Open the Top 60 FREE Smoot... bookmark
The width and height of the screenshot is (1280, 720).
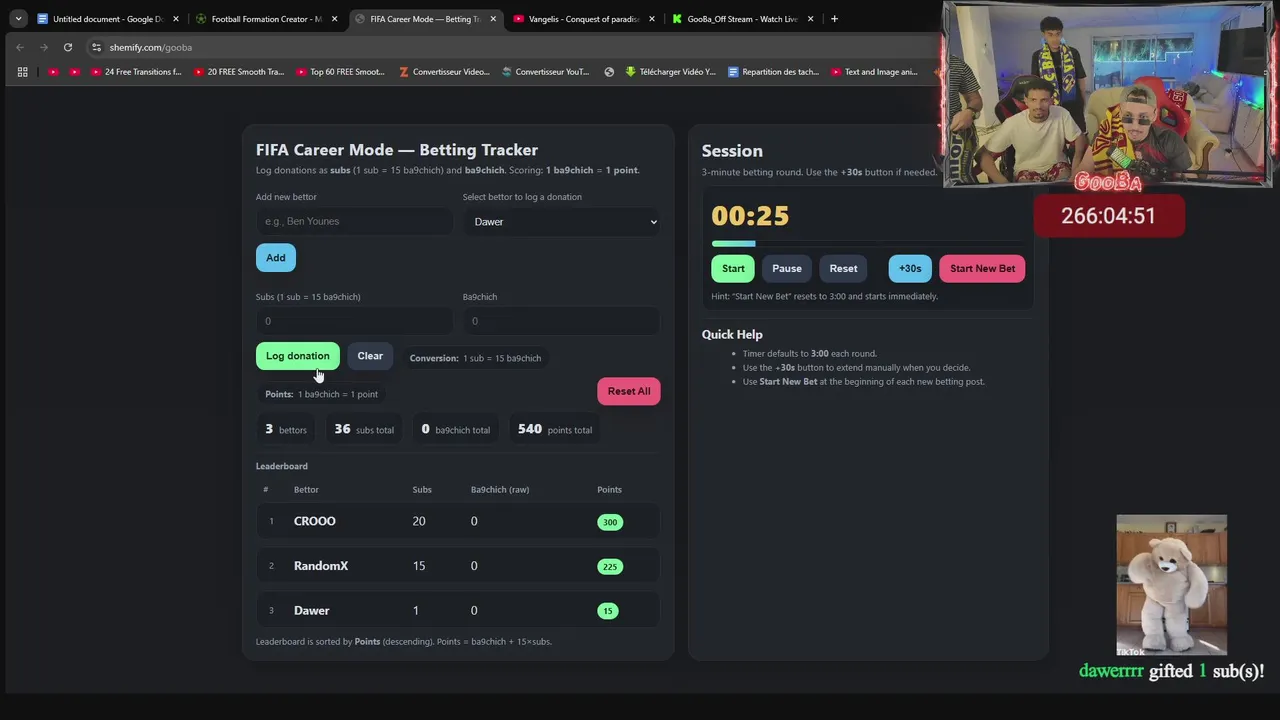341,72
